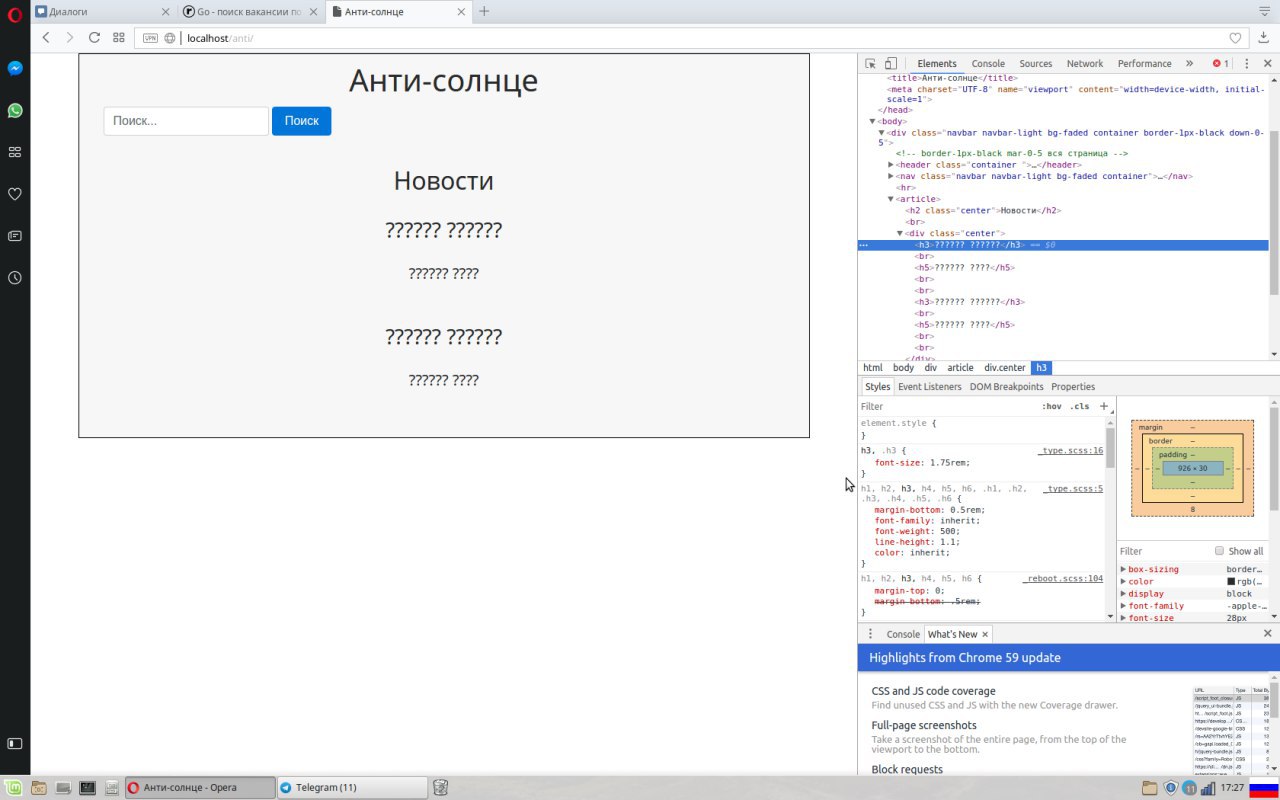Image resolution: width=1280 pixels, height=800 pixels.
Task: Click the downloads icon in address bar
Action: (1264, 38)
